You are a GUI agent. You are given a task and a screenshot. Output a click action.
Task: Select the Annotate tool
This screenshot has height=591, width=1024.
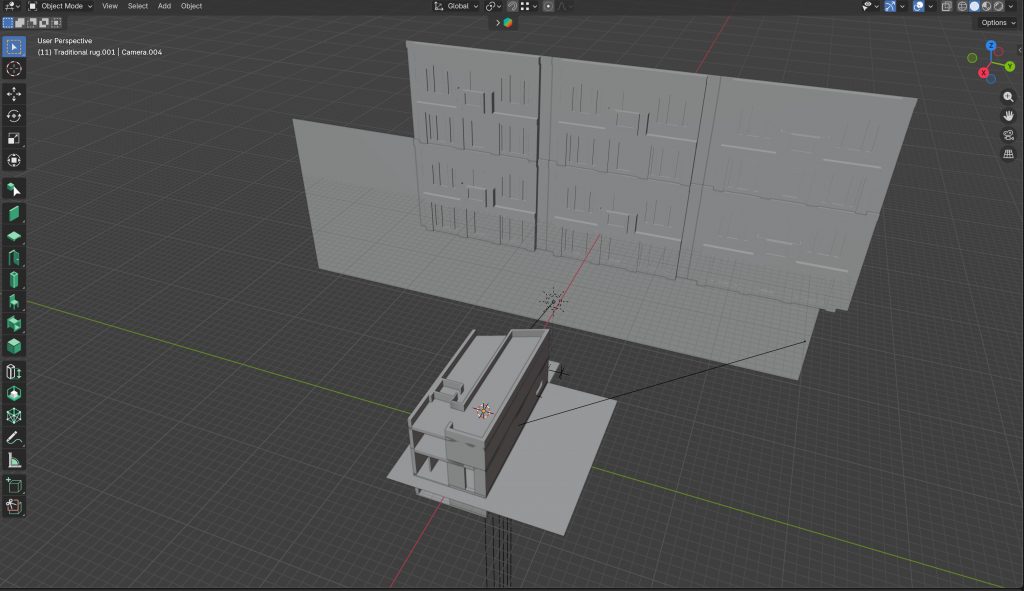point(14,438)
